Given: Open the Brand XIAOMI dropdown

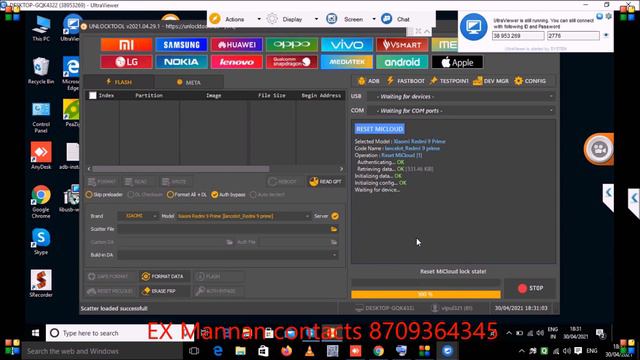Looking at the screenshot, I should (x=138, y=216).
